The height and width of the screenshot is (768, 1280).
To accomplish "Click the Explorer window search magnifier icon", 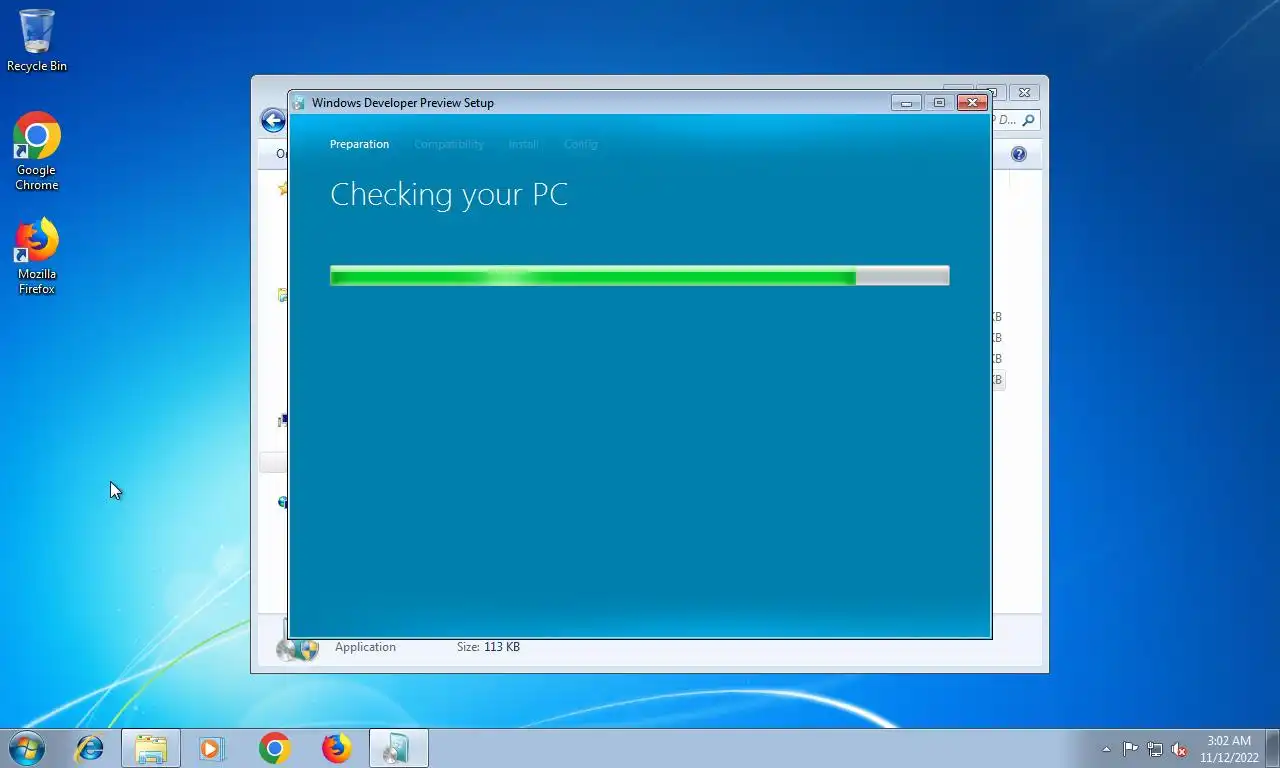I will (1029, 120).
